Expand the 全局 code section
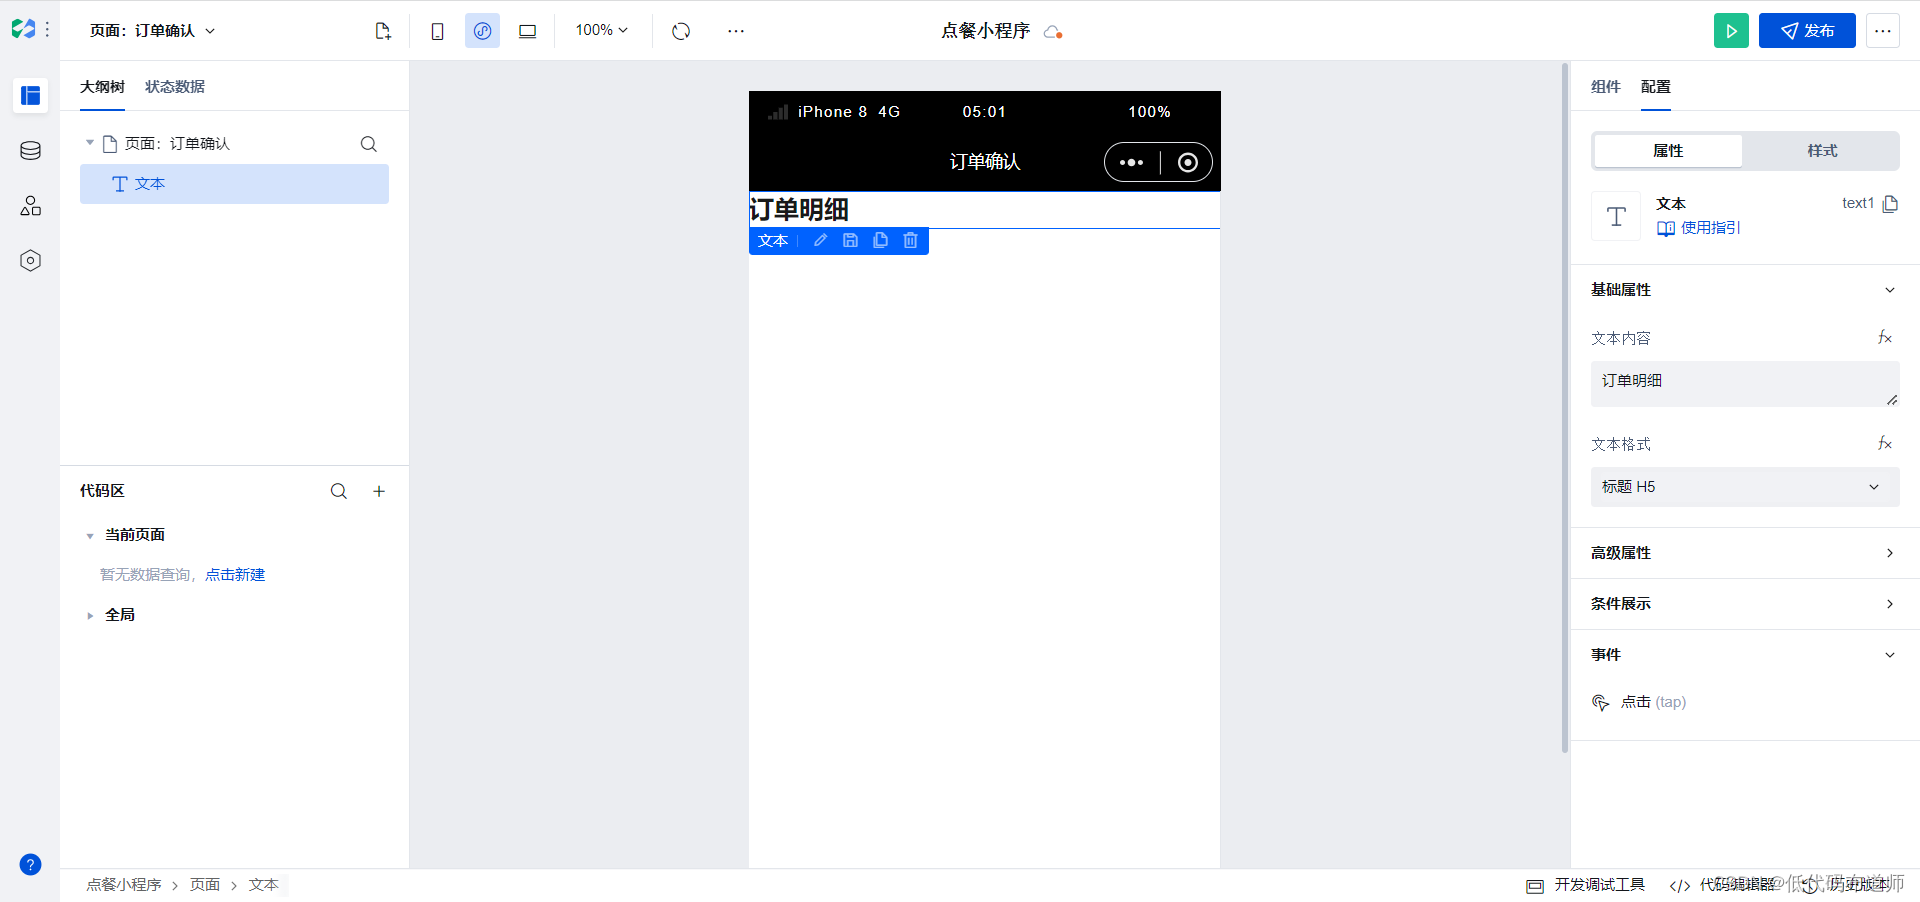 pos(90,616)
